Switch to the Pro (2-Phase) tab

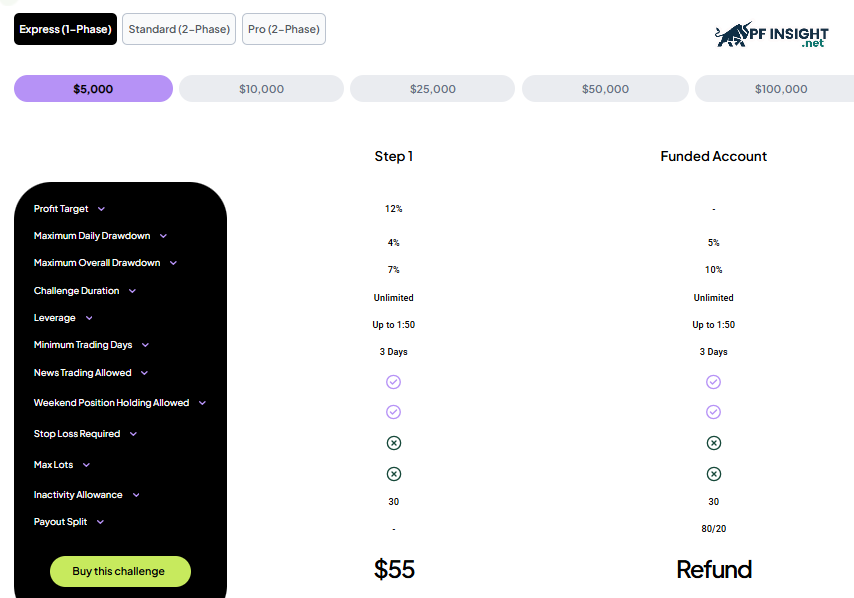click(284, 29)
